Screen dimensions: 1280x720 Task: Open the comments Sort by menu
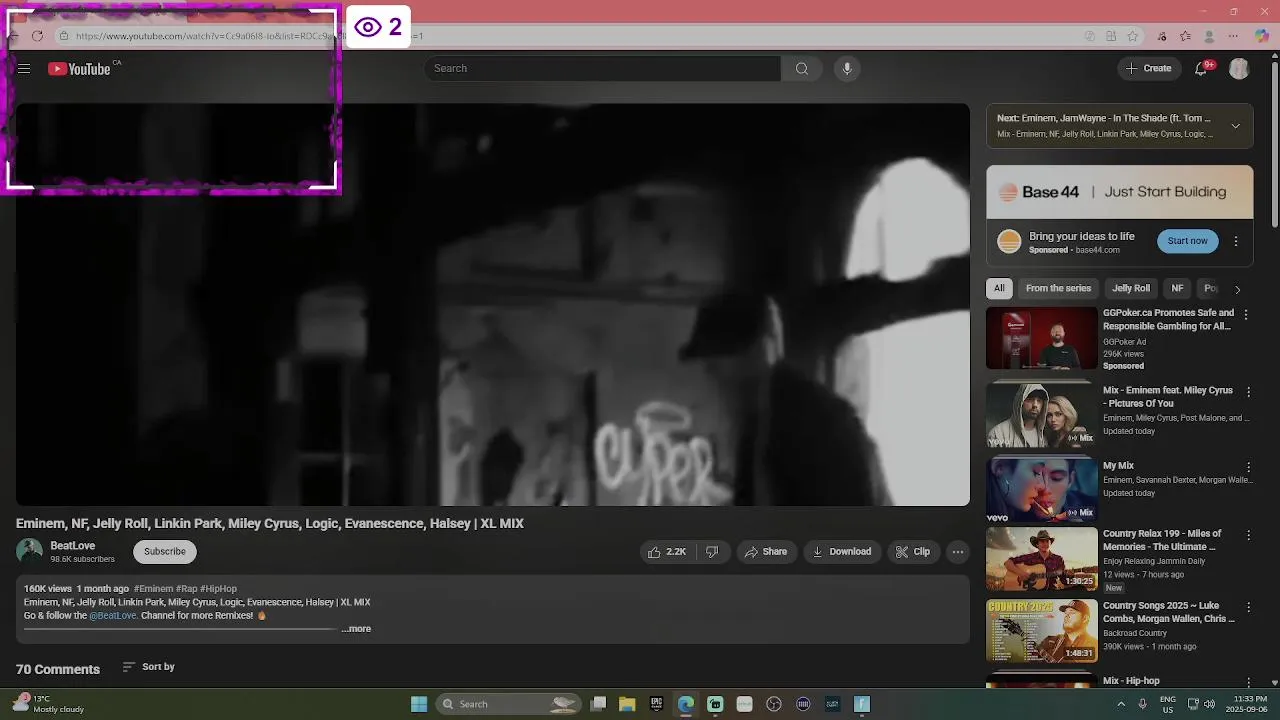pyautogui.click(x=148, y=667)
